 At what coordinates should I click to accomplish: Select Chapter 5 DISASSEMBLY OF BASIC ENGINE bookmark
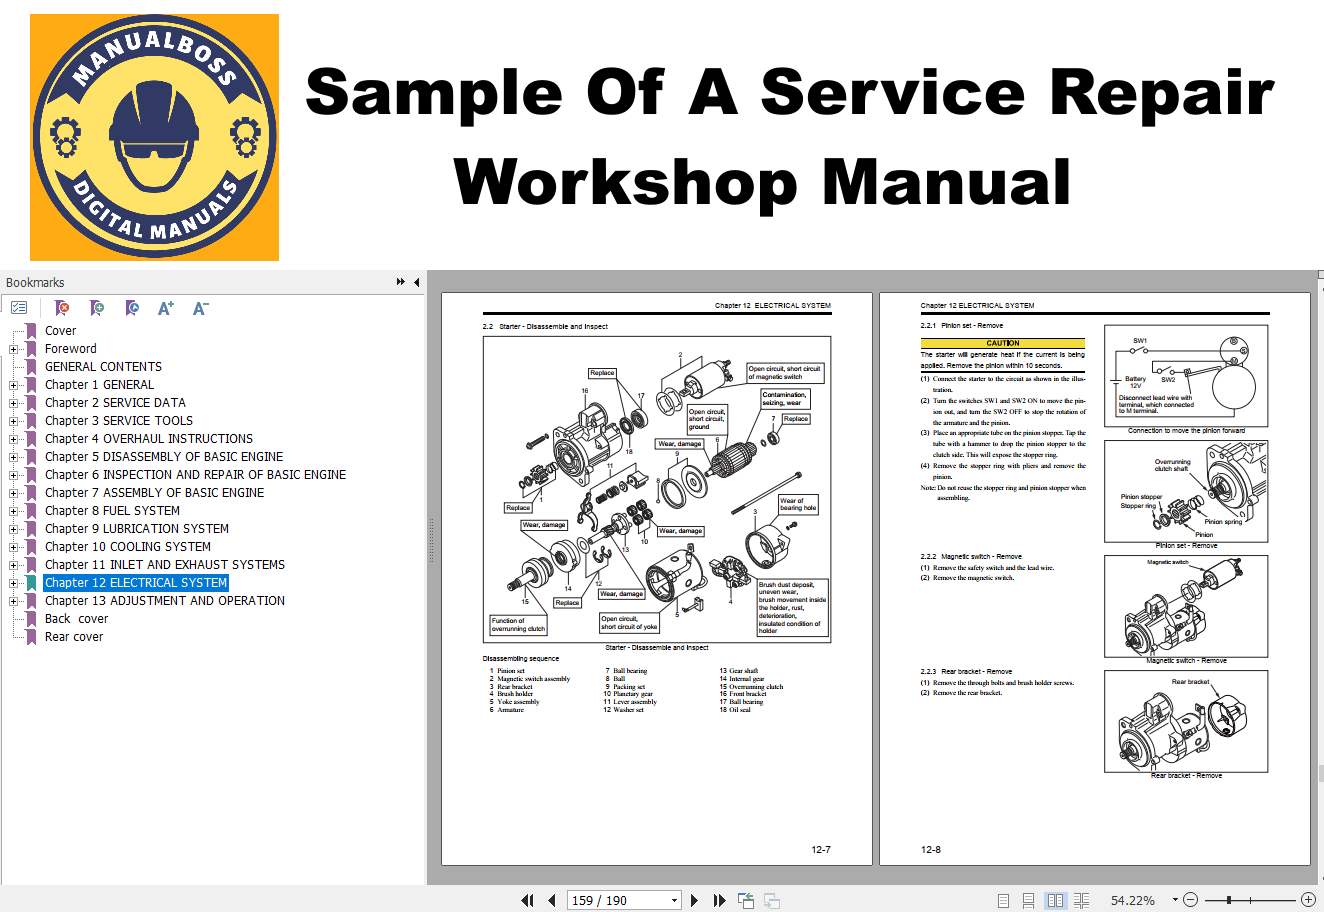(x=163, y=457)
